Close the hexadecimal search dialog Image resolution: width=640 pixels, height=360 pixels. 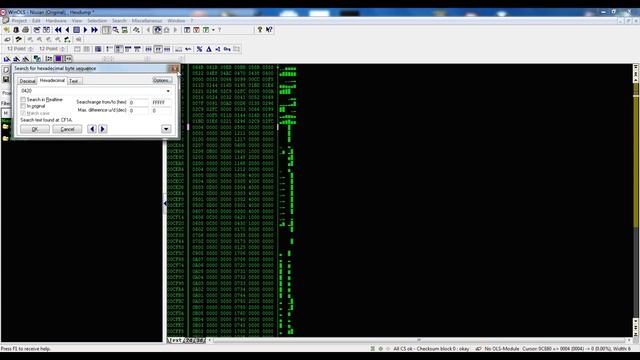coord(174,68)
